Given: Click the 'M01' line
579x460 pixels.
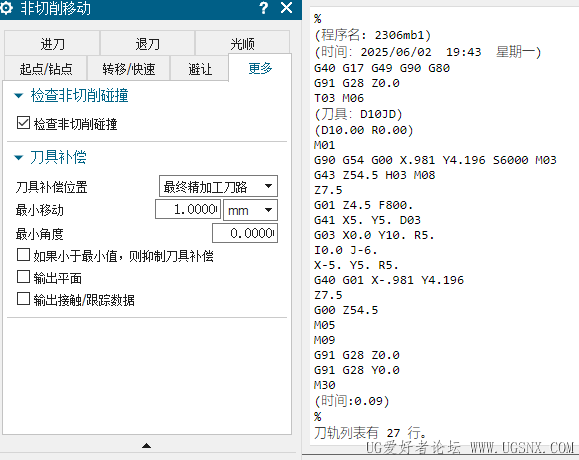Looking at the screenshot, I should click(x=325, y=145).
